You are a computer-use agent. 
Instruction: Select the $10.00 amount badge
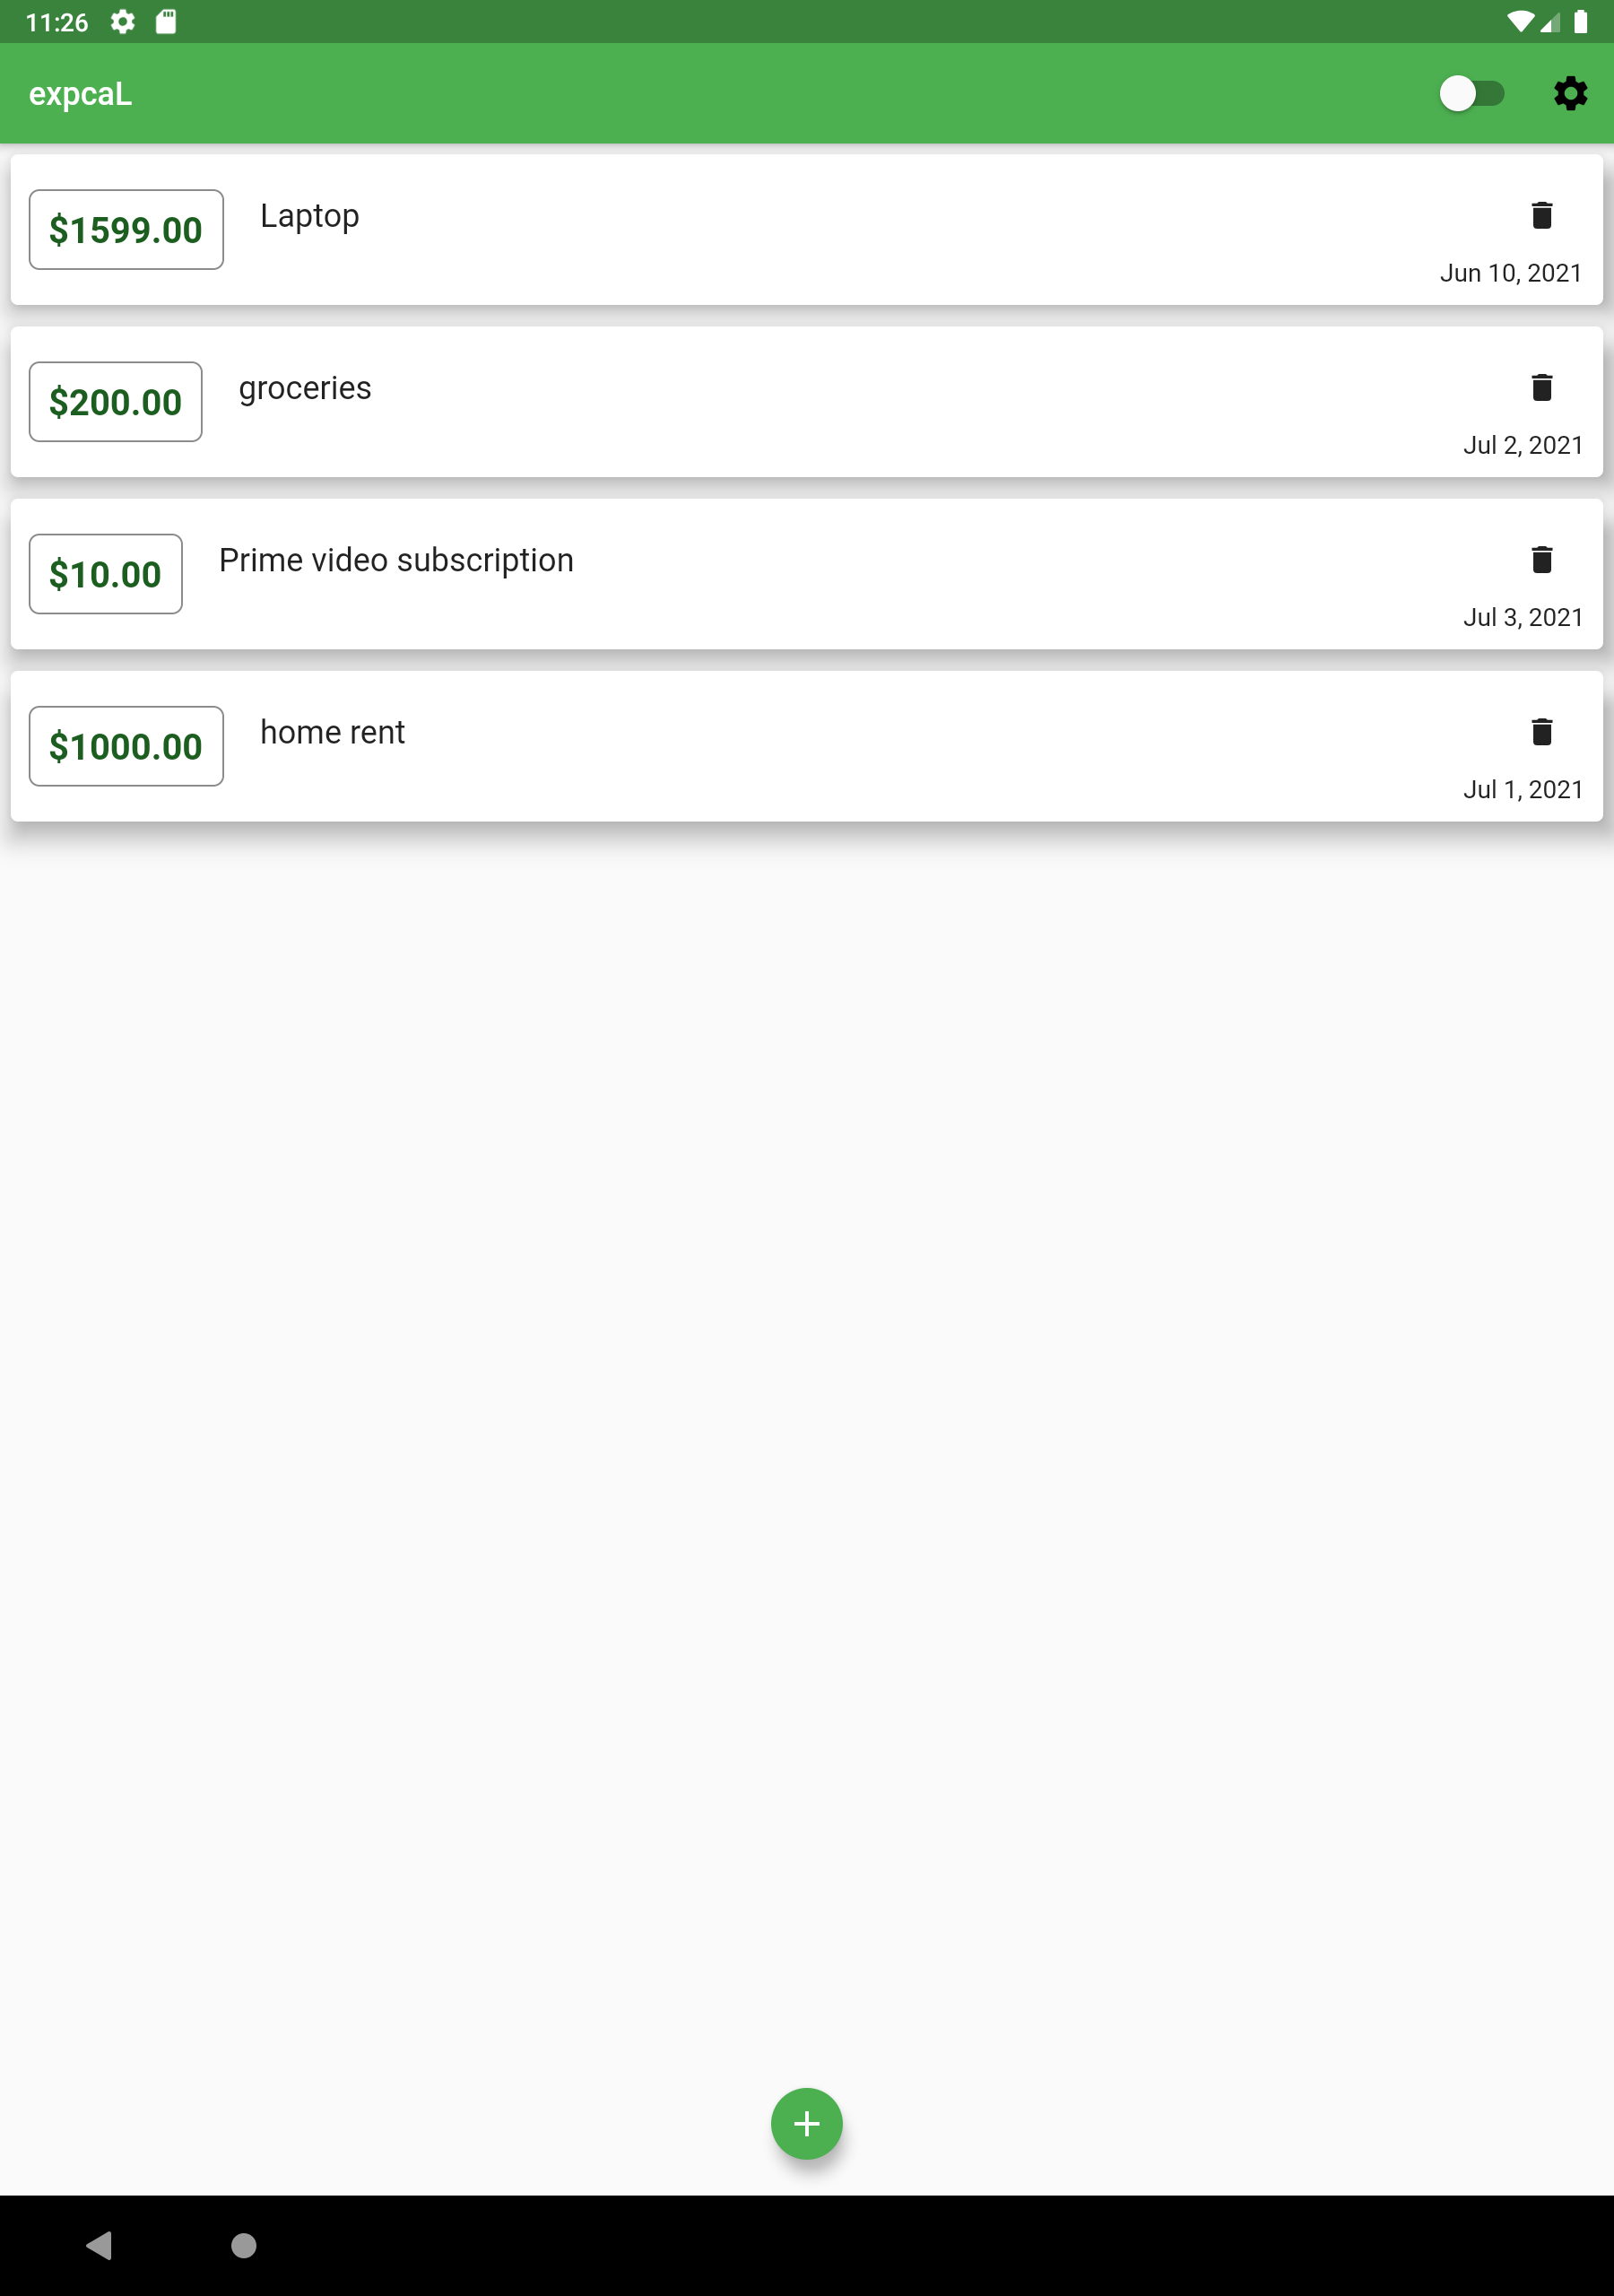coord(106,574)
